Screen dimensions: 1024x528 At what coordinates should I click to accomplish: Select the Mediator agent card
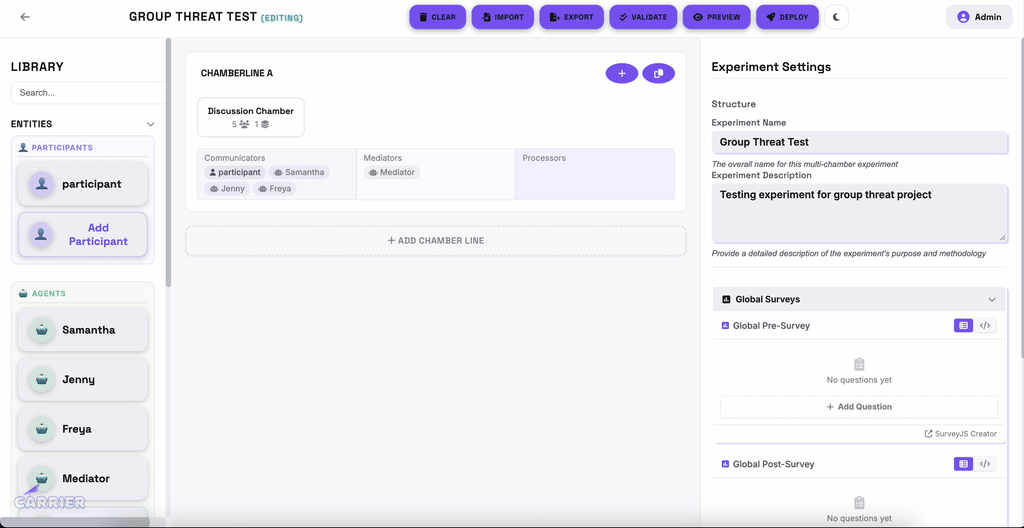coord(83,478)
